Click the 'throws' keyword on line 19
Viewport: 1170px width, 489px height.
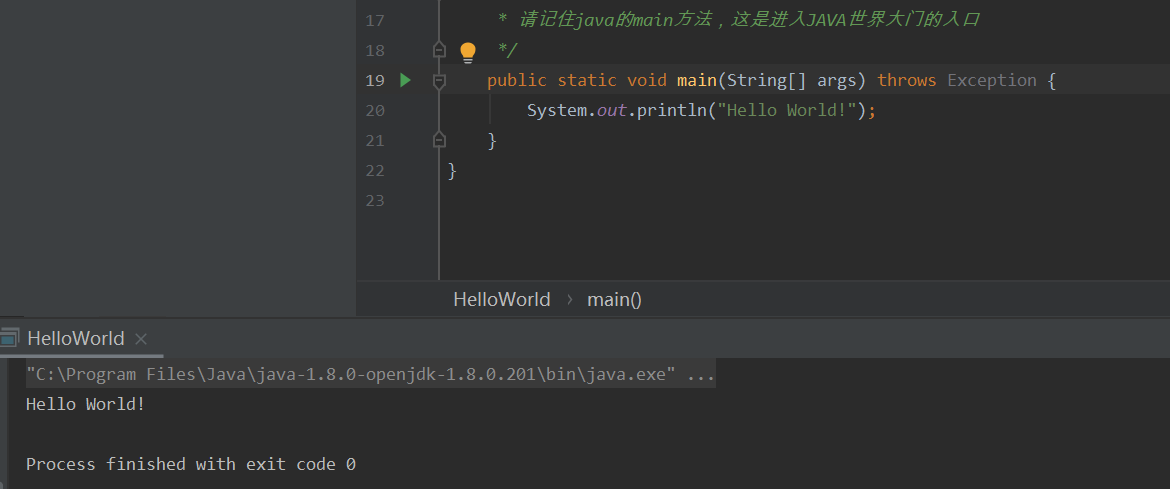click(x=907, y=80)
